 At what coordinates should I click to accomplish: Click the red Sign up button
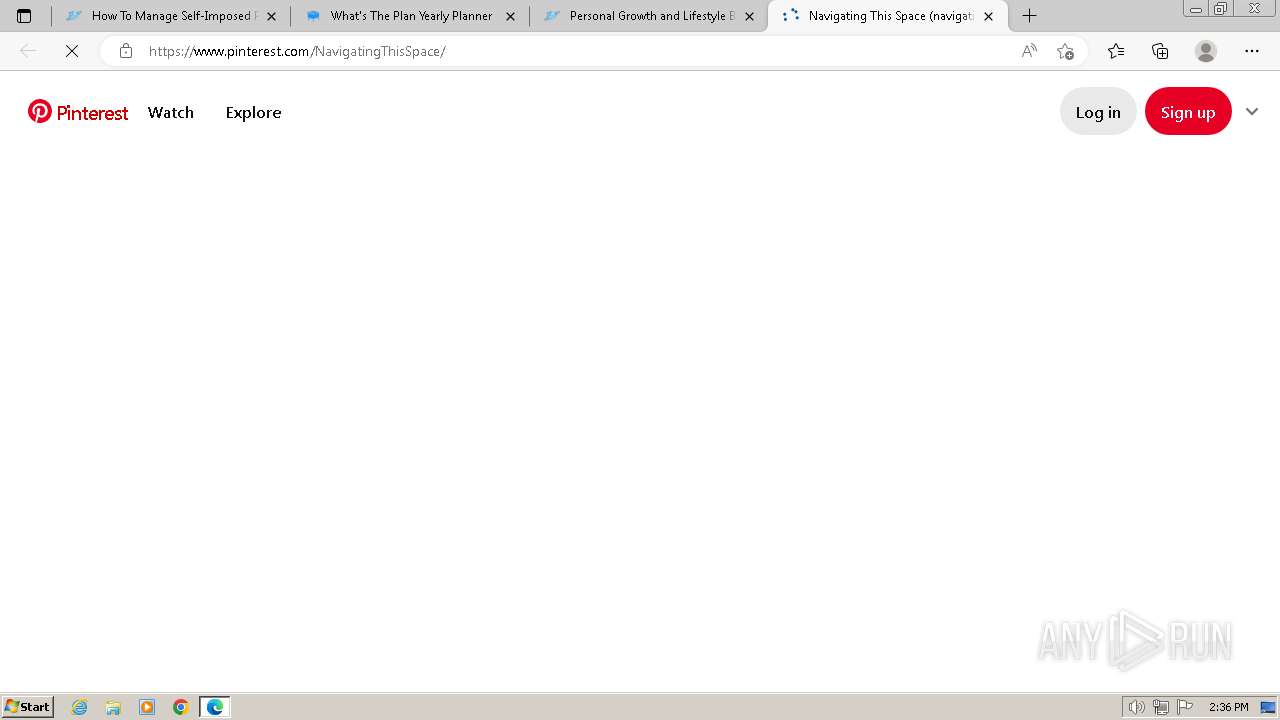pos(1188,112)
